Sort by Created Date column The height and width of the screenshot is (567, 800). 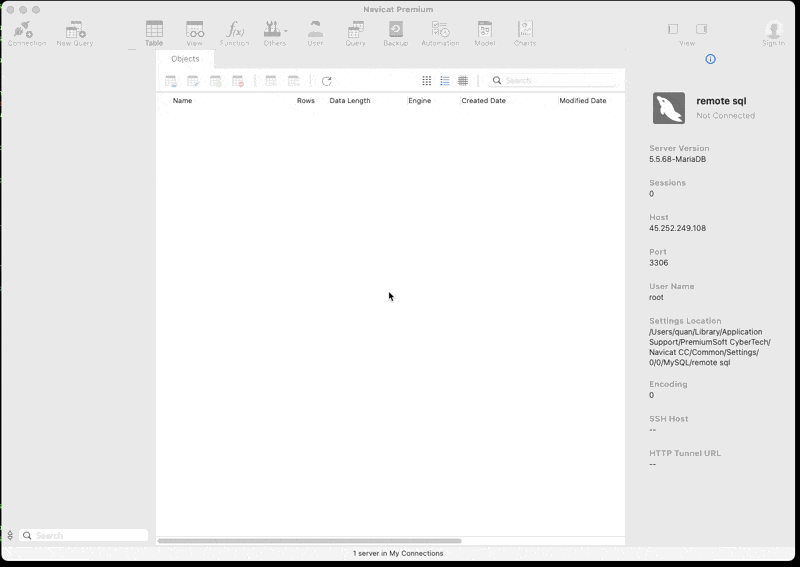pyautogui.click(x=483, y=101)
